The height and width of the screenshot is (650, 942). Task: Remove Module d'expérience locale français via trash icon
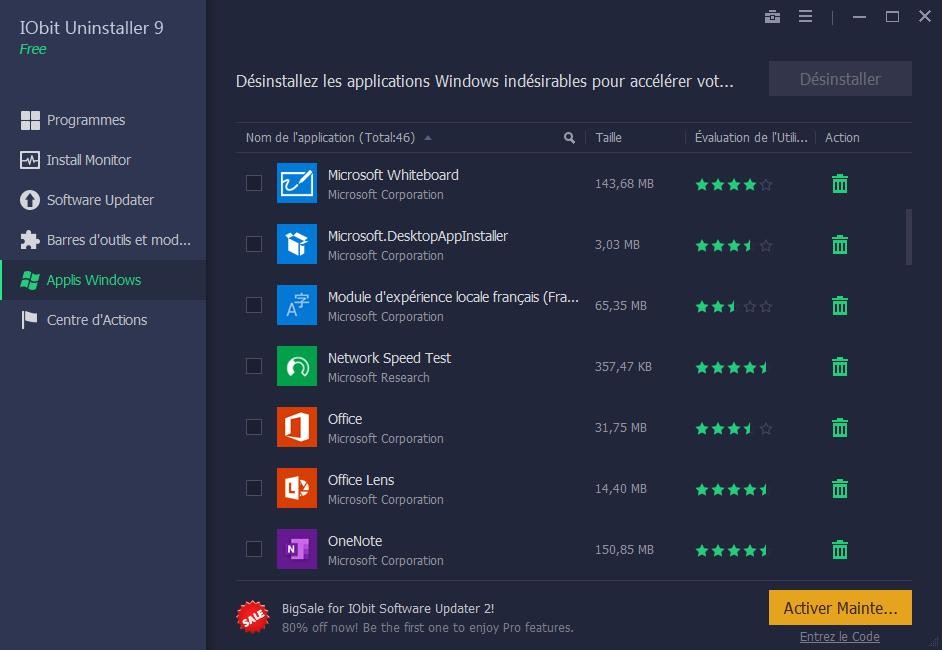coord(840,306)
